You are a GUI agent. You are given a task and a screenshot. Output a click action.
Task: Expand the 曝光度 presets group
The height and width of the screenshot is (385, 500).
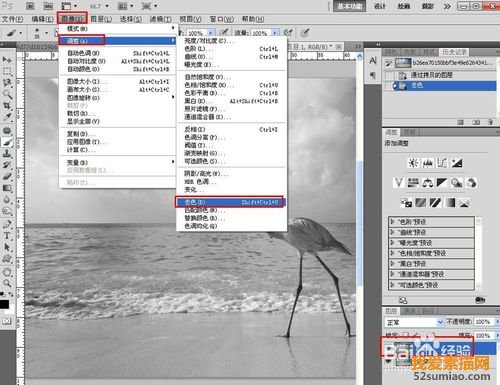392,243
